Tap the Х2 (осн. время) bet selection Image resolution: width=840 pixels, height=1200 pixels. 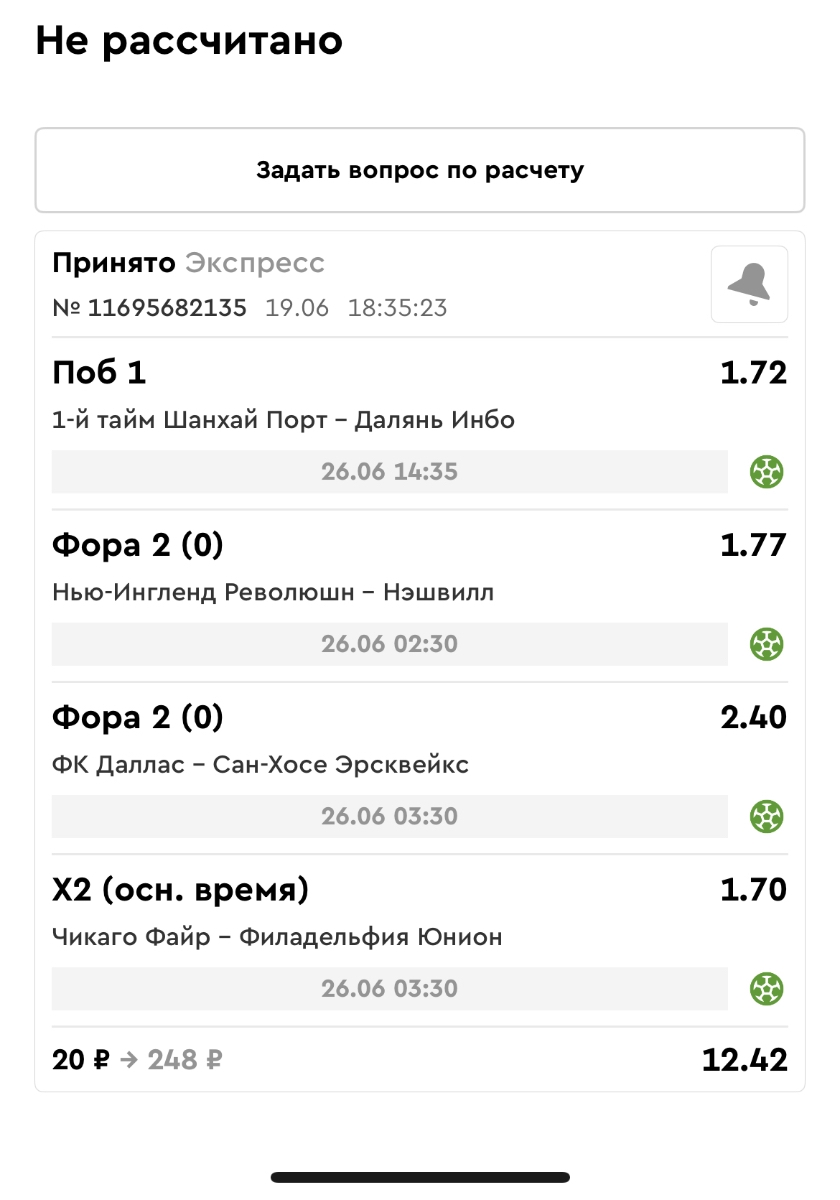(180, 890)
